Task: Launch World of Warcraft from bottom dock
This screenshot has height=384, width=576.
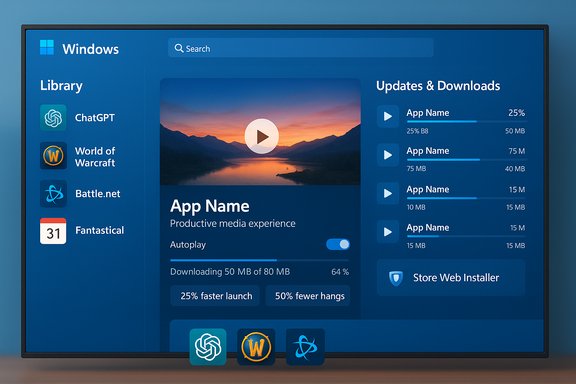Action: [256, 347]
